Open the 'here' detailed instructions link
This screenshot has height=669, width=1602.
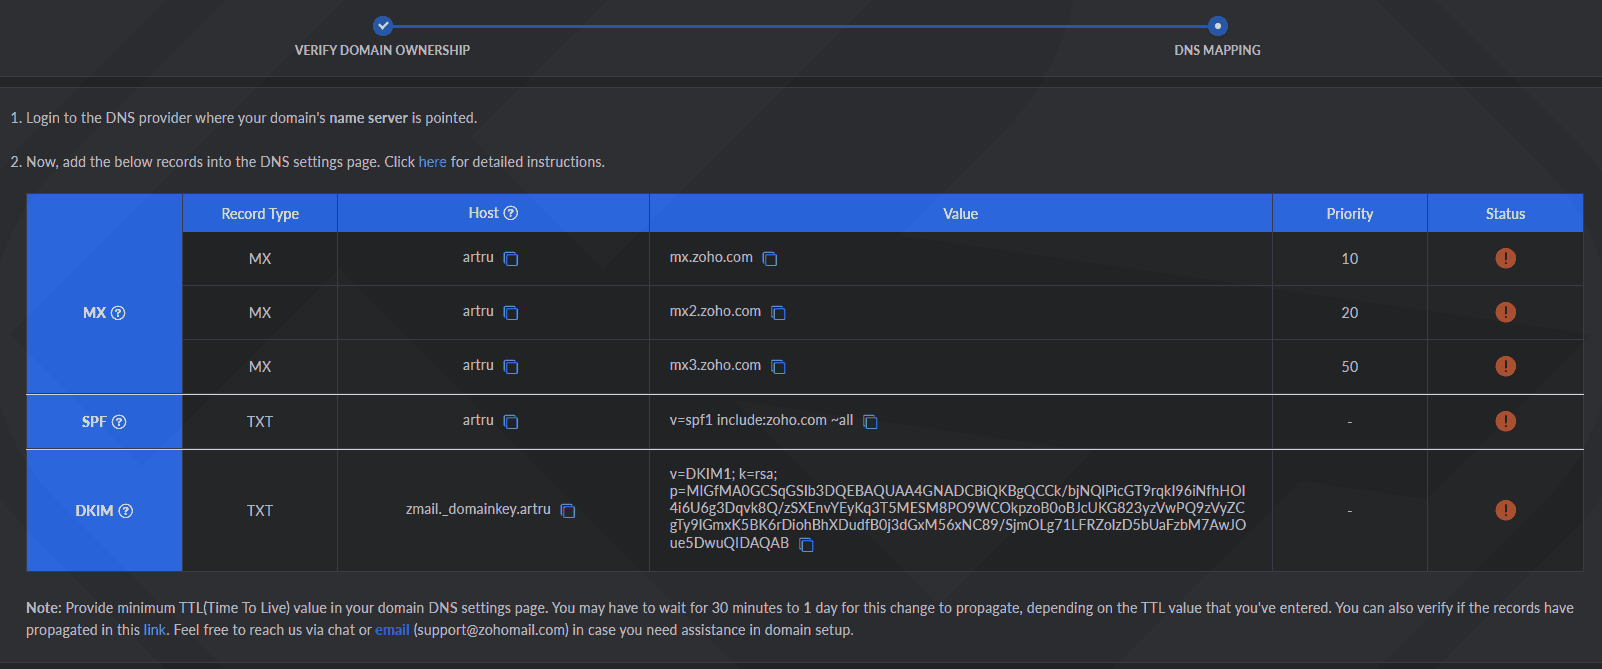click(432, 162)
